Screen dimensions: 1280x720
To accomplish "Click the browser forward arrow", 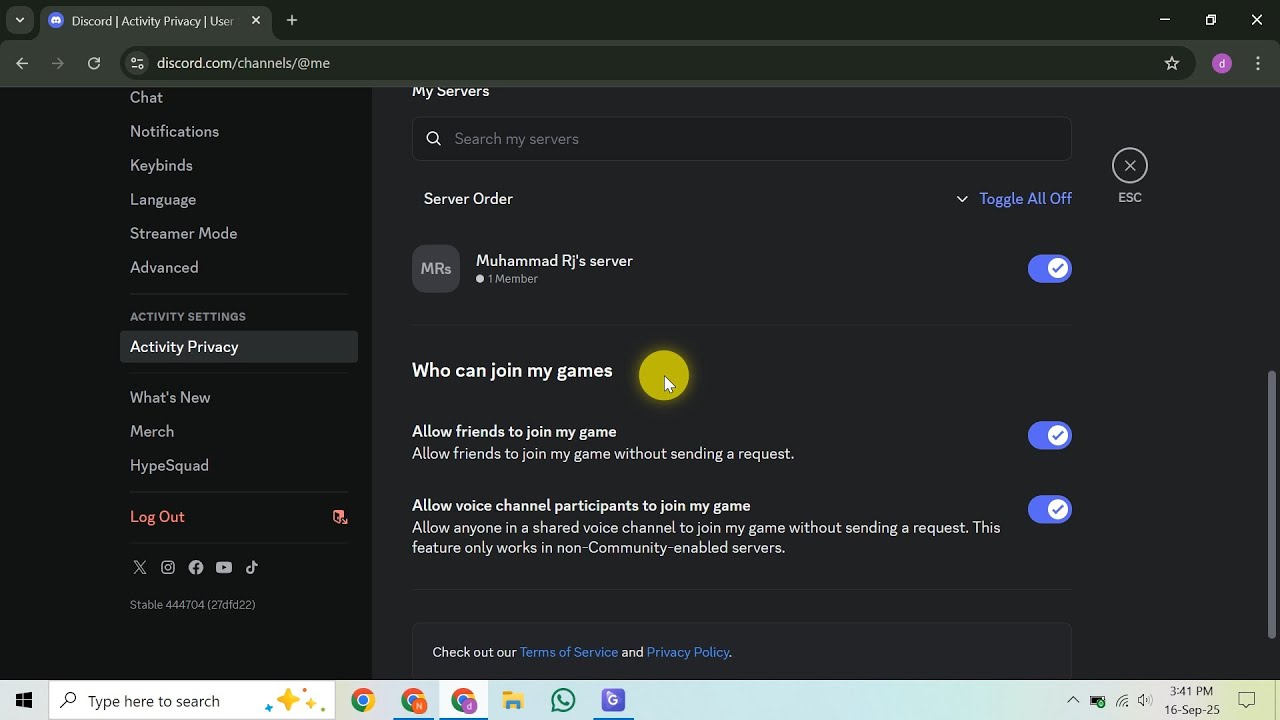I will (x=58, y=63).
